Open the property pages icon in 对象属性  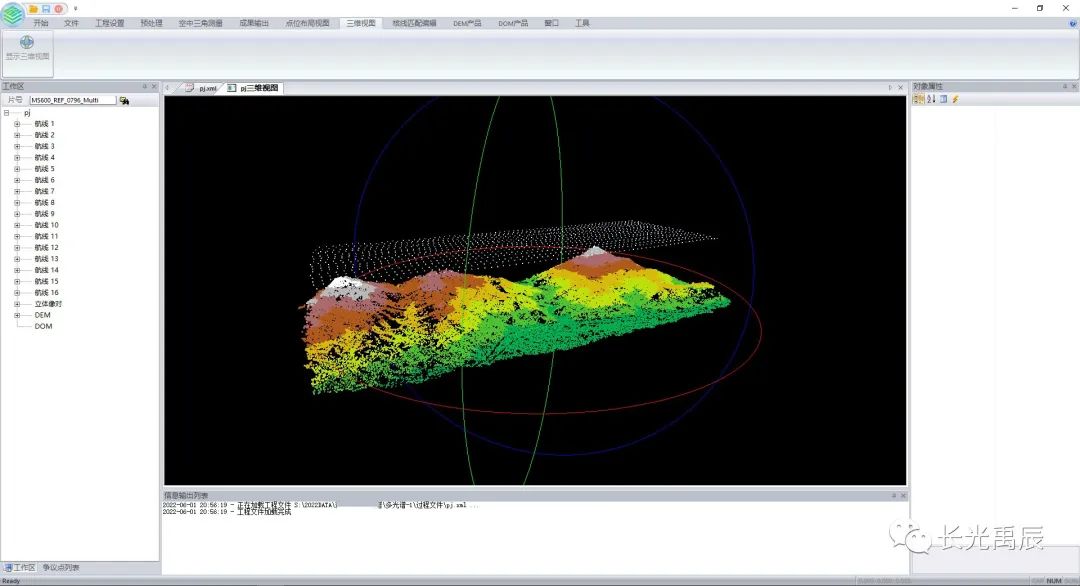coord(943,99)
